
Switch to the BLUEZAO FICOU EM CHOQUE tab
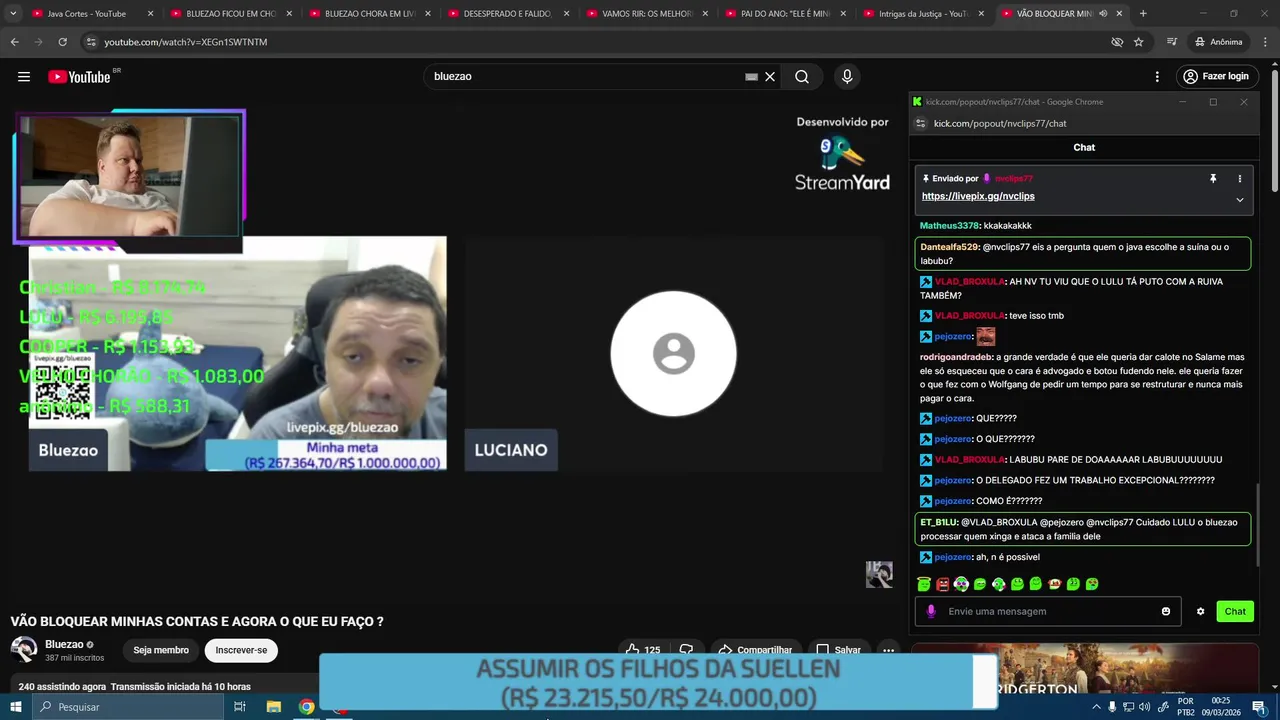tap(230, 14)
